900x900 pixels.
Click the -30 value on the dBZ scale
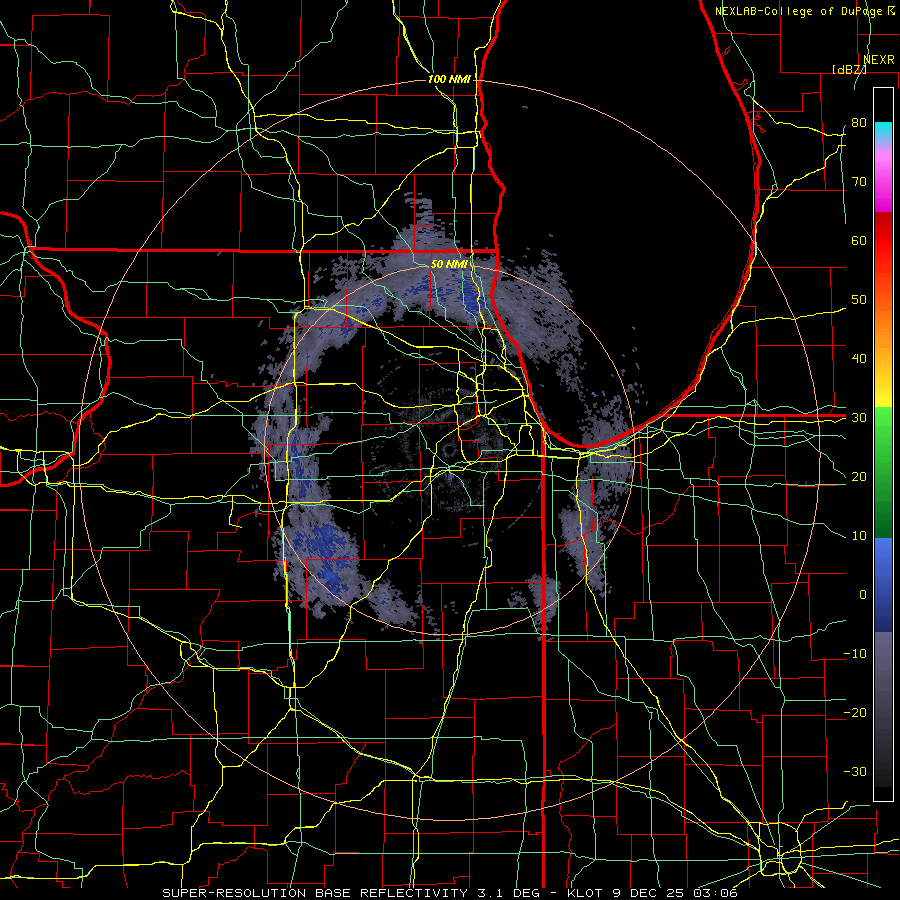tap(855, 771)
